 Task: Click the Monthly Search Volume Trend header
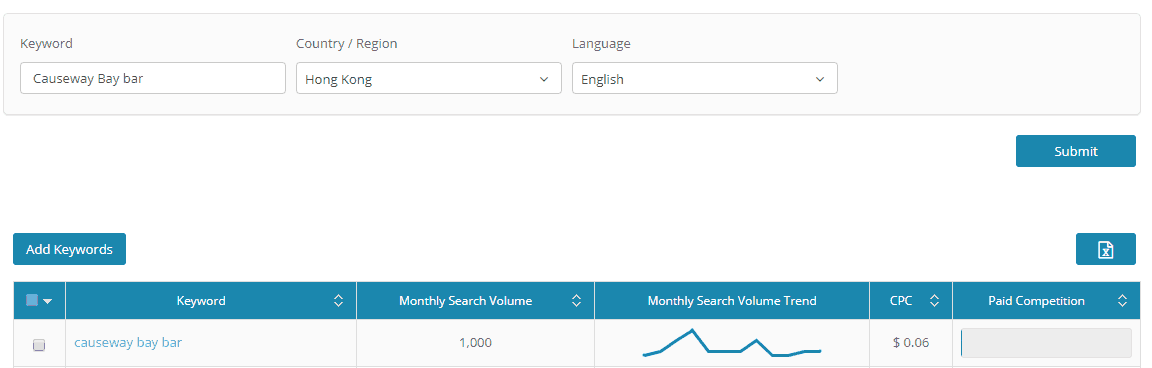pyautogui.click(x=732, y=300)
